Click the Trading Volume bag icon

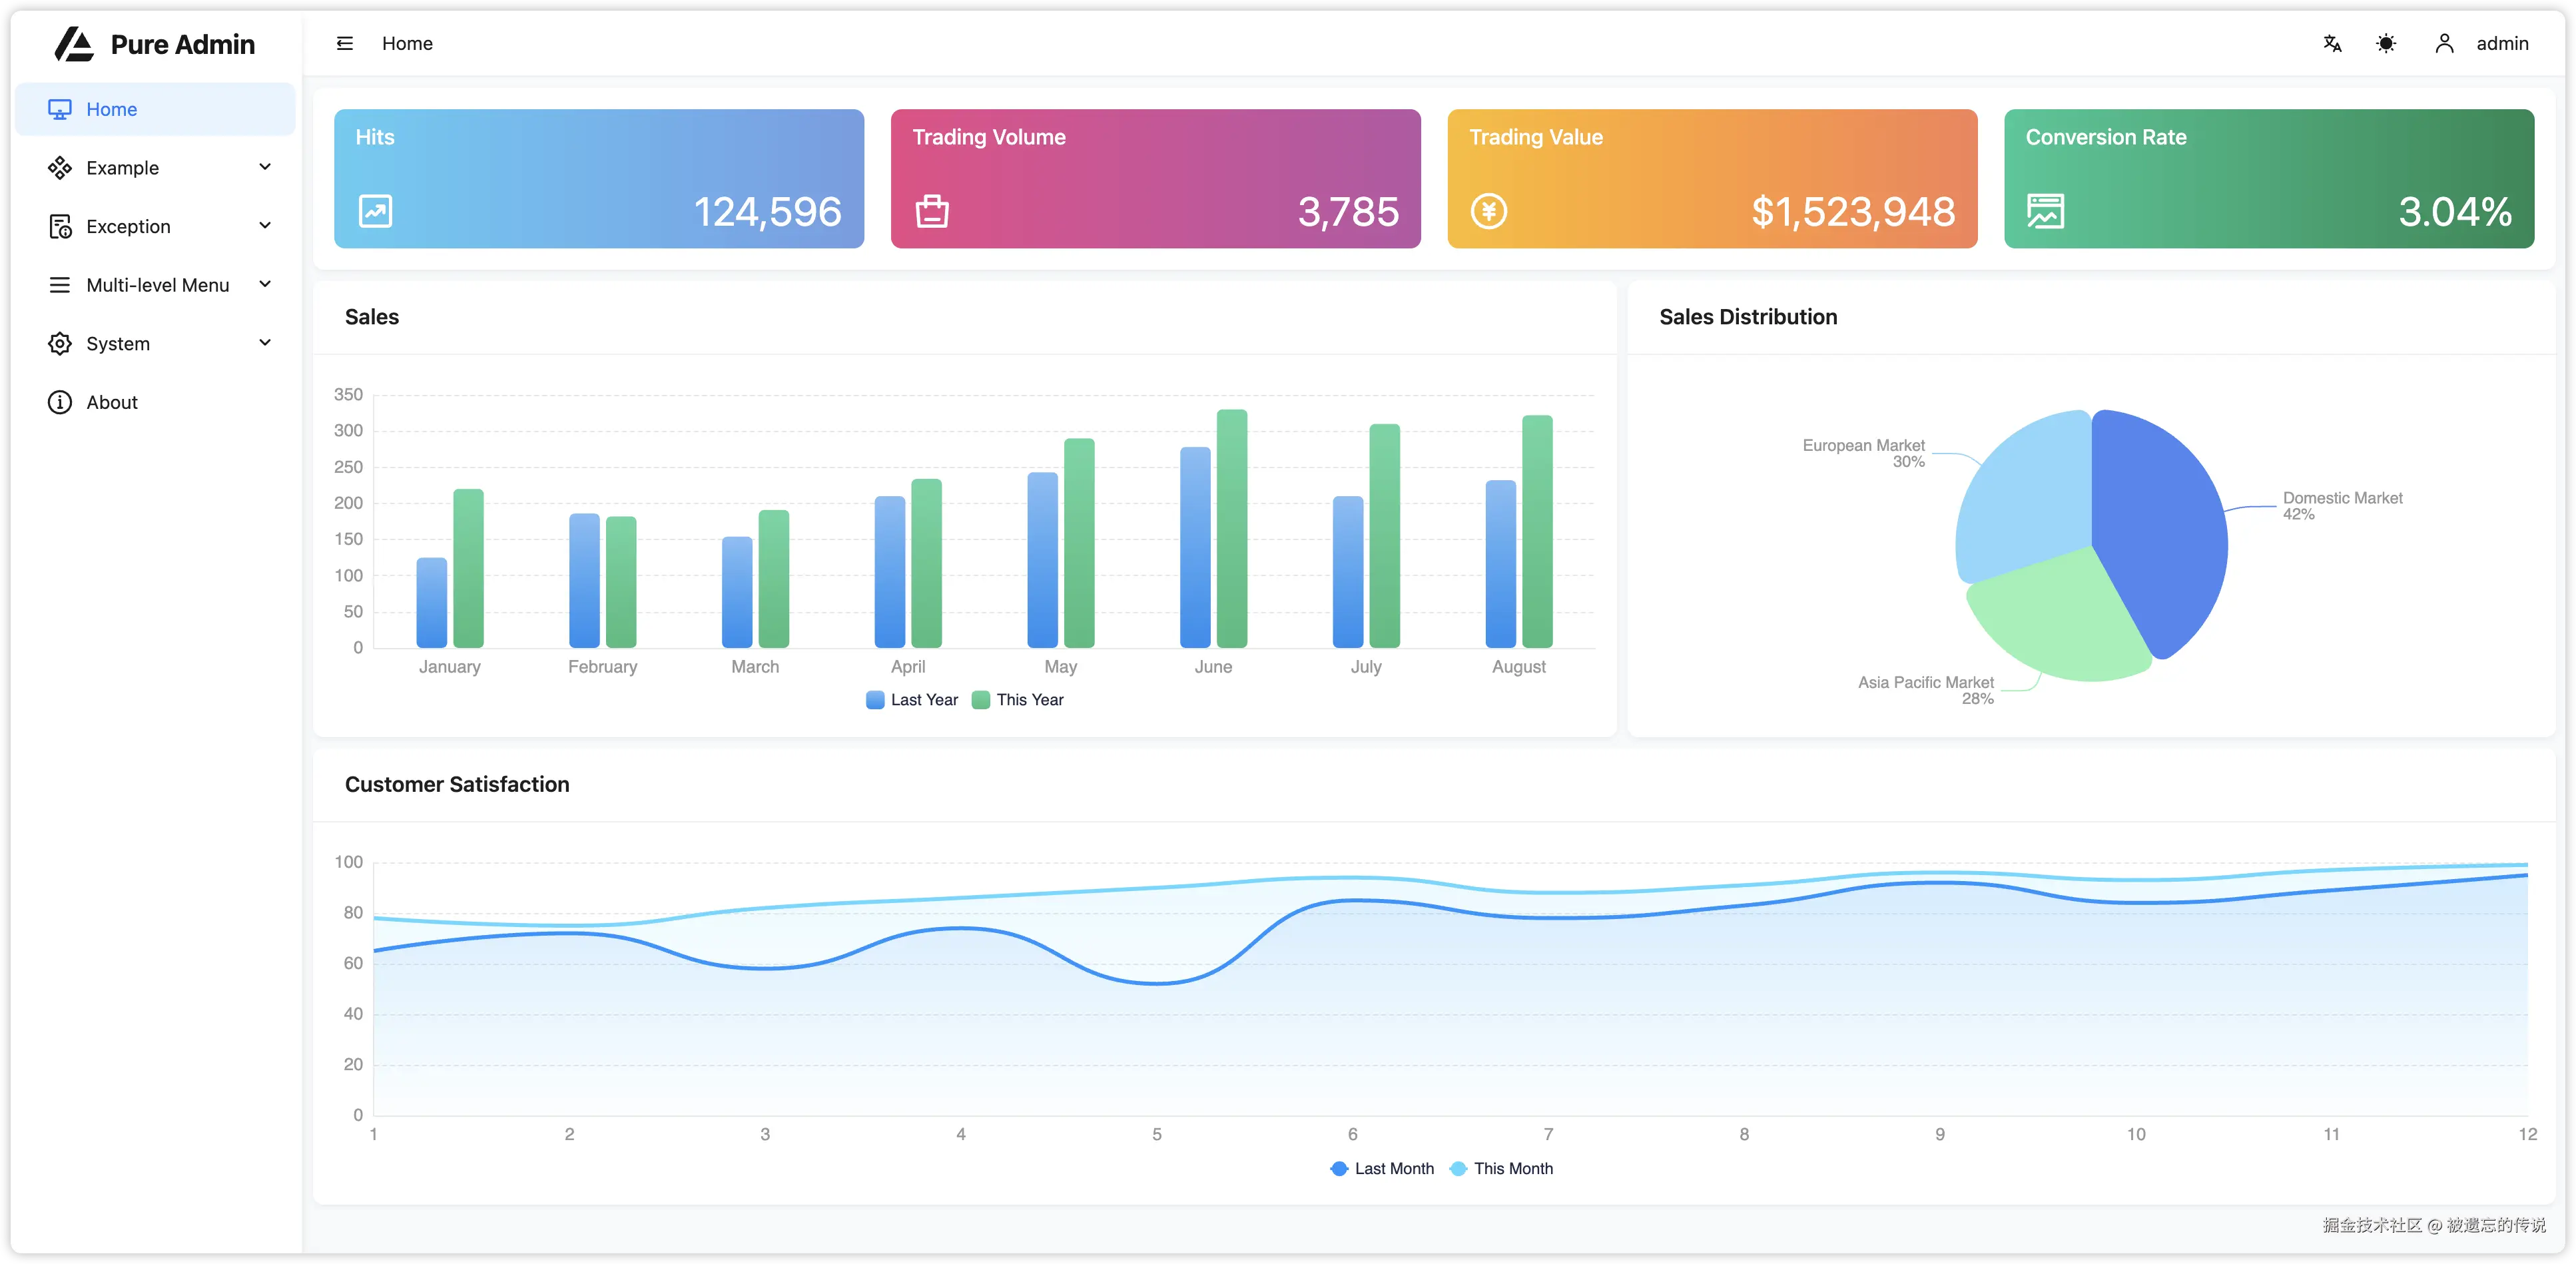[x=932, y=211]
